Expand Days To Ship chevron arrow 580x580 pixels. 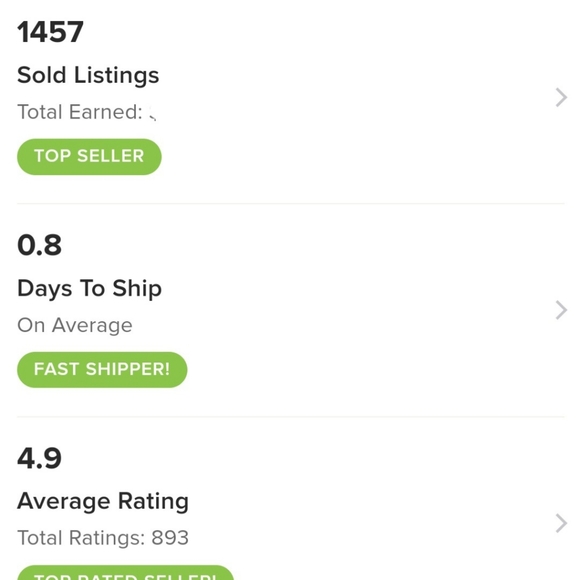coord(561,310)
